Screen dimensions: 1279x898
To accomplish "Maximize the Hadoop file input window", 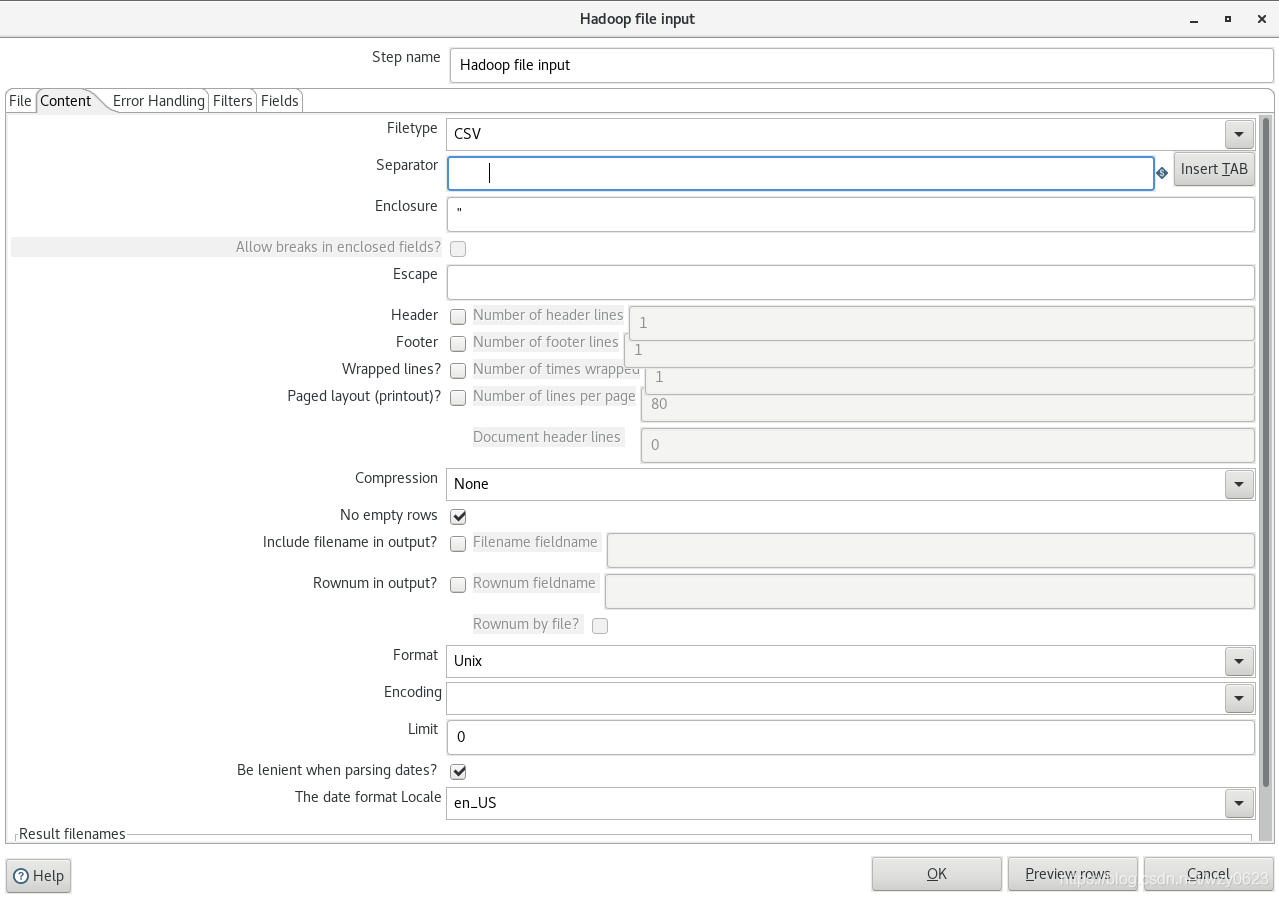I will (1227, 19).
